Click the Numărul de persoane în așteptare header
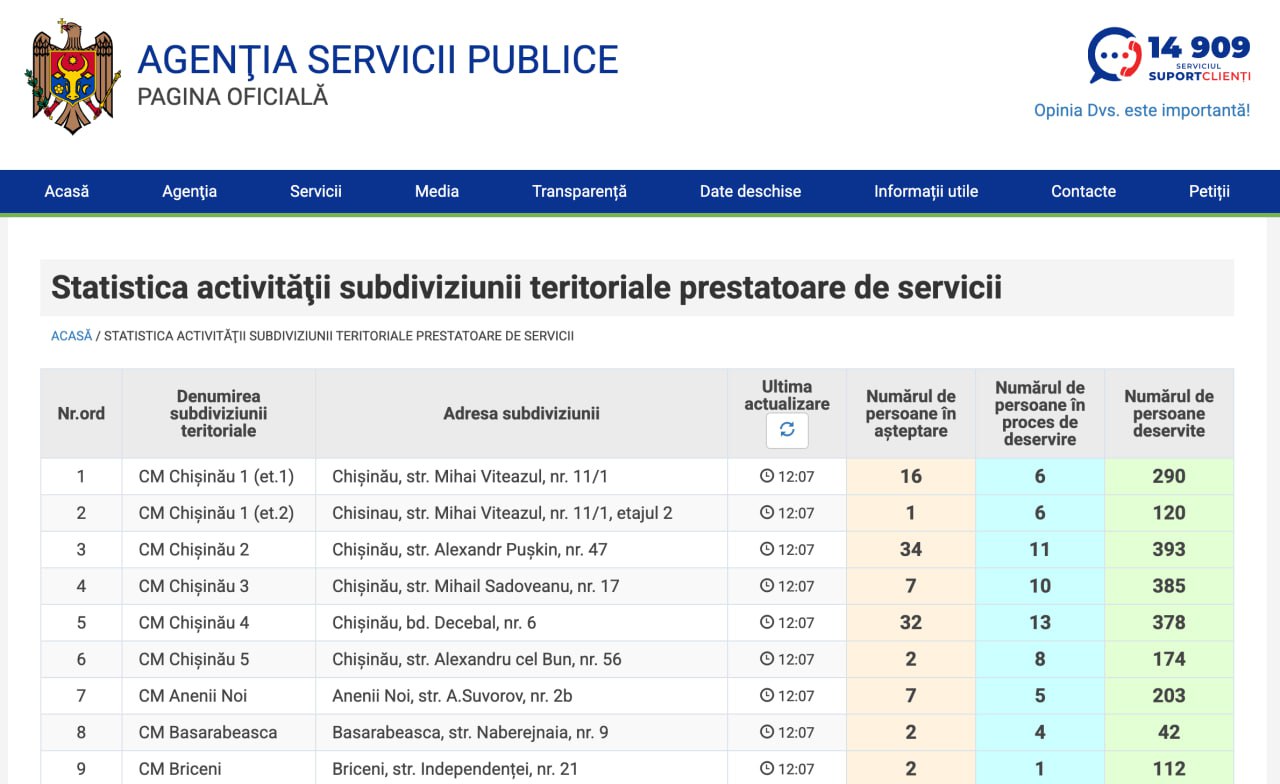The height and width of the screenshot is (784, 1280). point(911,413)
